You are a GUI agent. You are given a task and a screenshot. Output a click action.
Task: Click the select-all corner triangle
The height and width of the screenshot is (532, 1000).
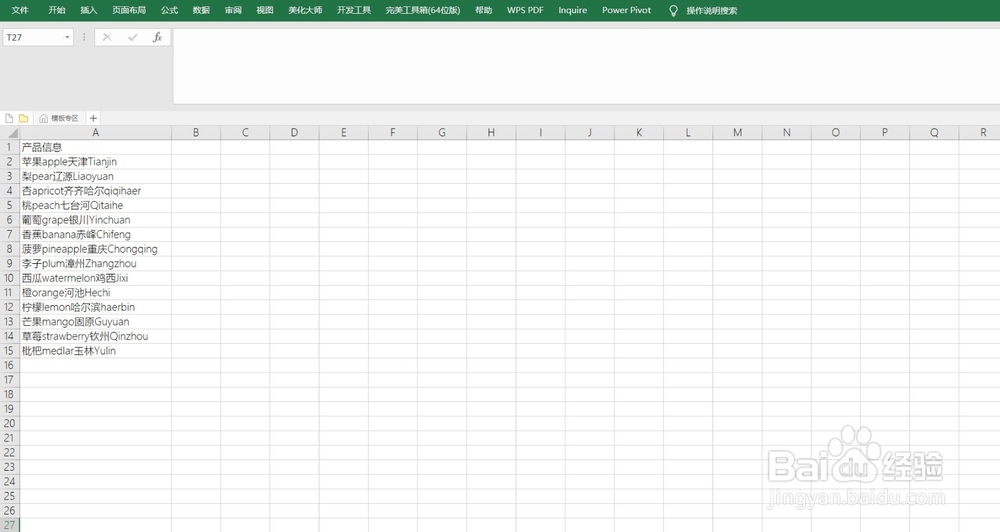12,133
